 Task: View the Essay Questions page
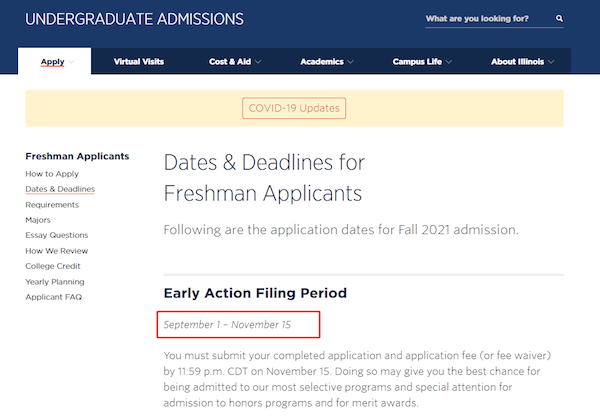click(x=57, y=235)
